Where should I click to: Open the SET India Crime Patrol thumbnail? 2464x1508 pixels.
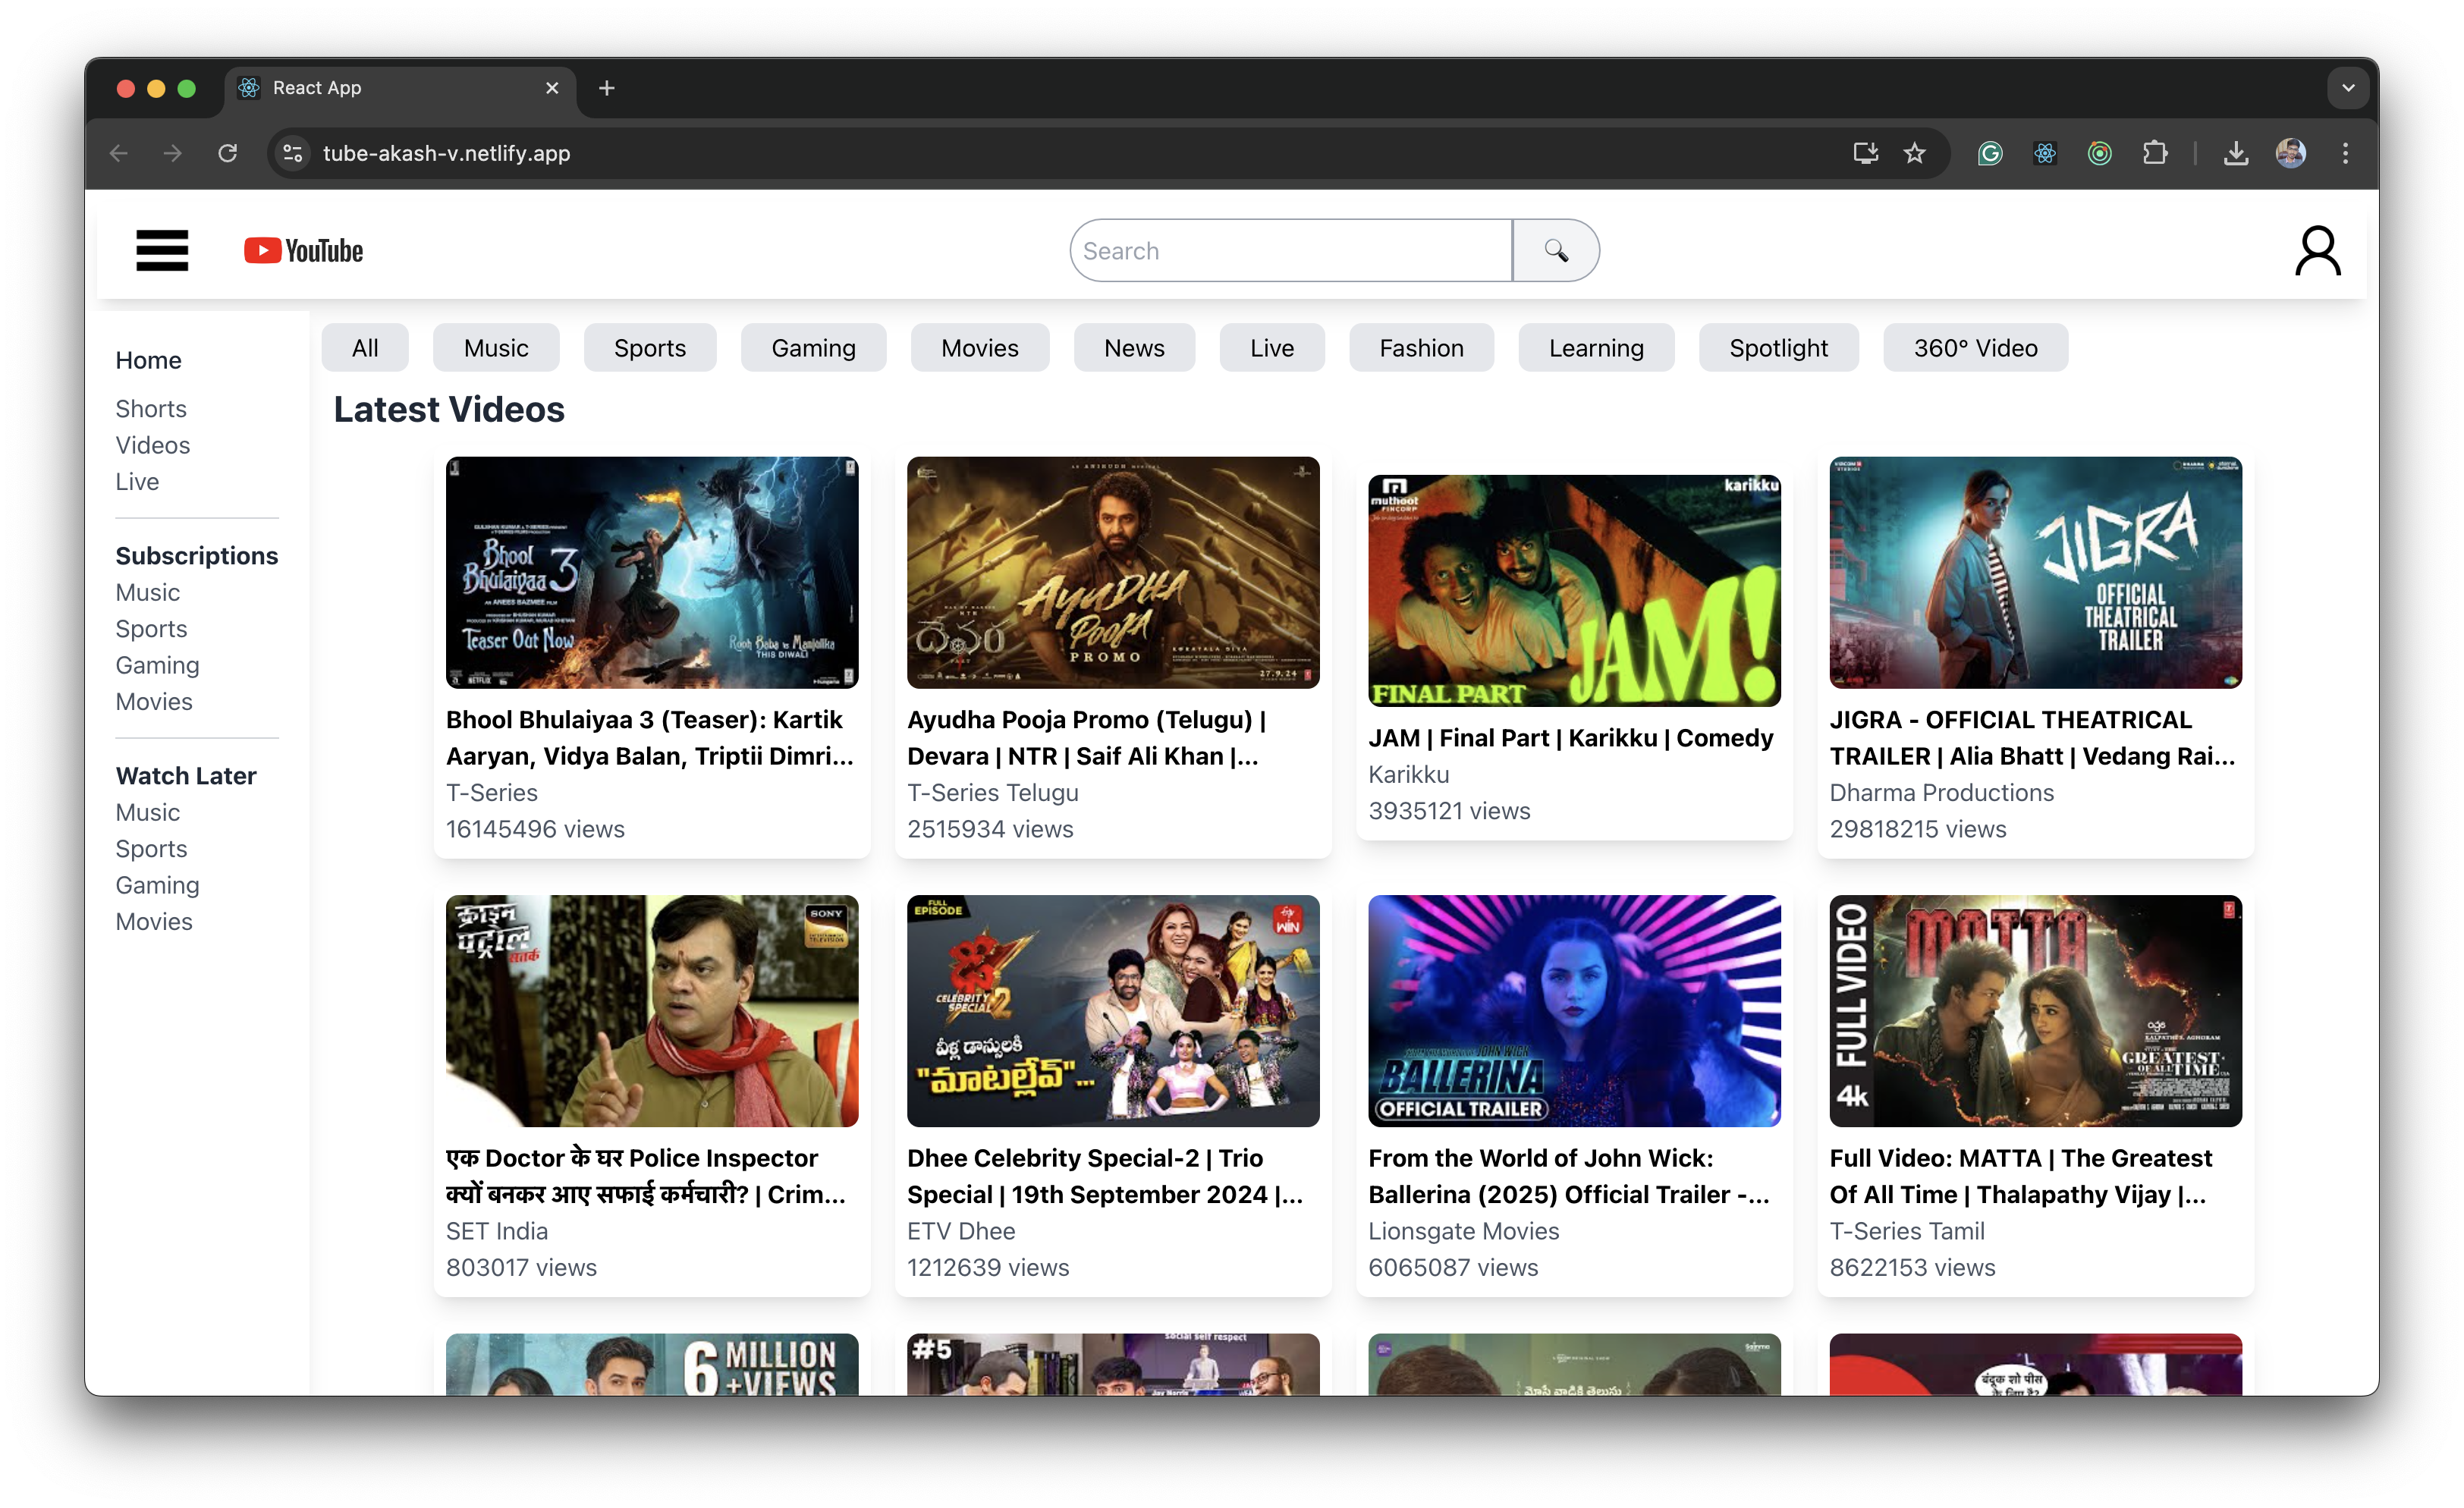click(x=652, y=1011)
